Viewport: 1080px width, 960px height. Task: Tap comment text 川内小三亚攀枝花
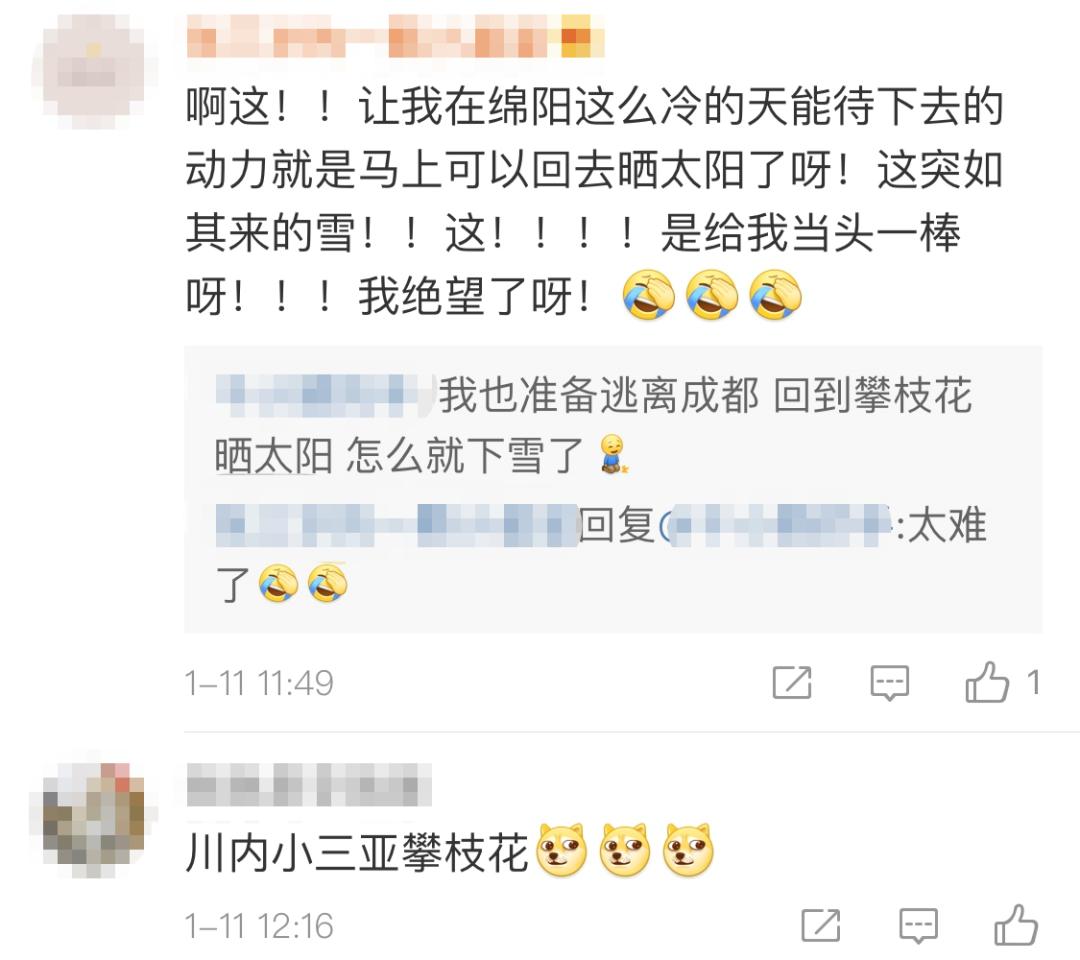coord(357,852)
